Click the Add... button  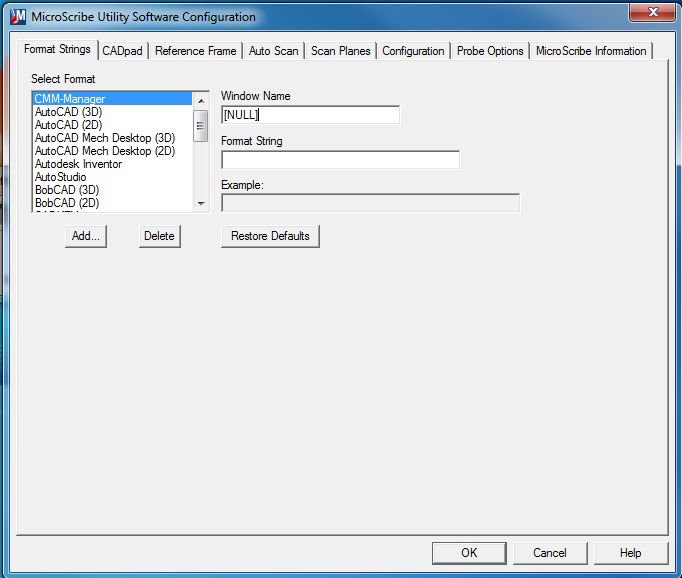coord(86,236)
